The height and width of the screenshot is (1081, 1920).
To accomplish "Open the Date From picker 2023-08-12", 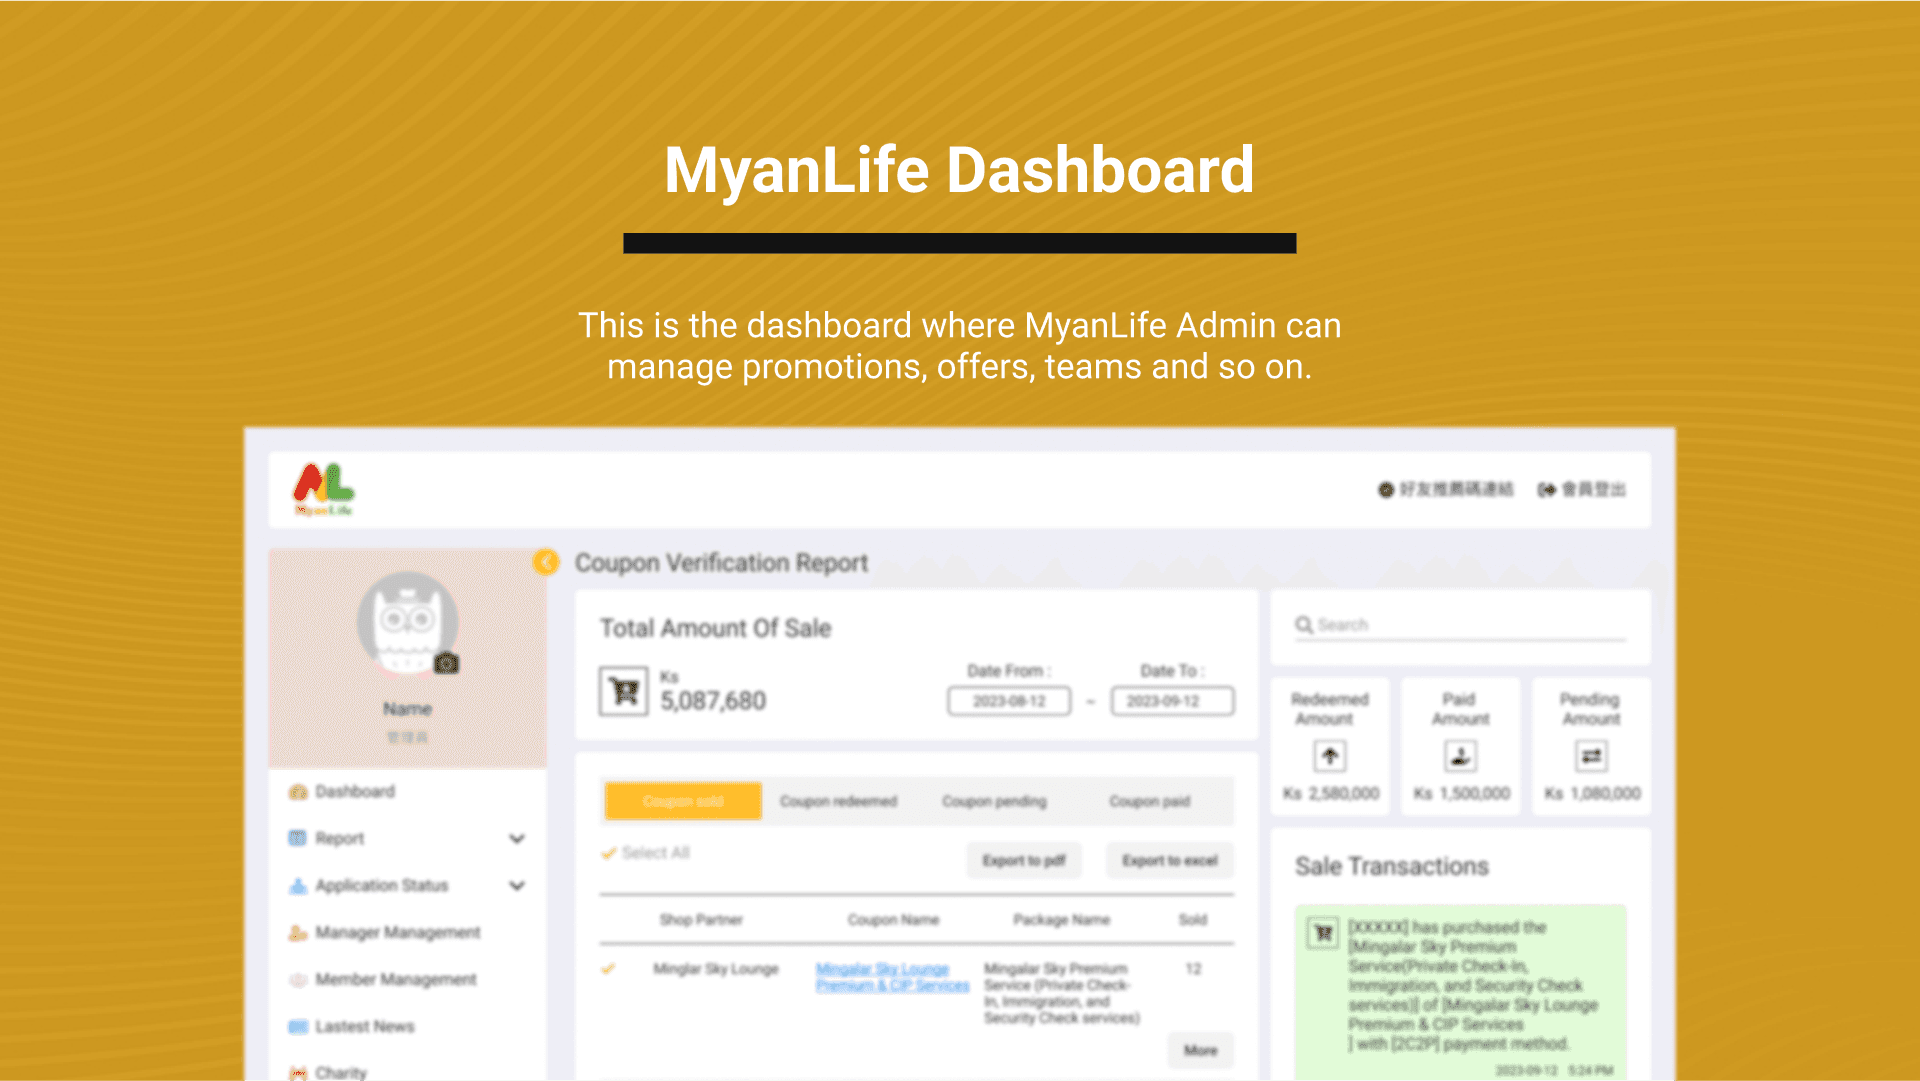I will point(1009,701).
